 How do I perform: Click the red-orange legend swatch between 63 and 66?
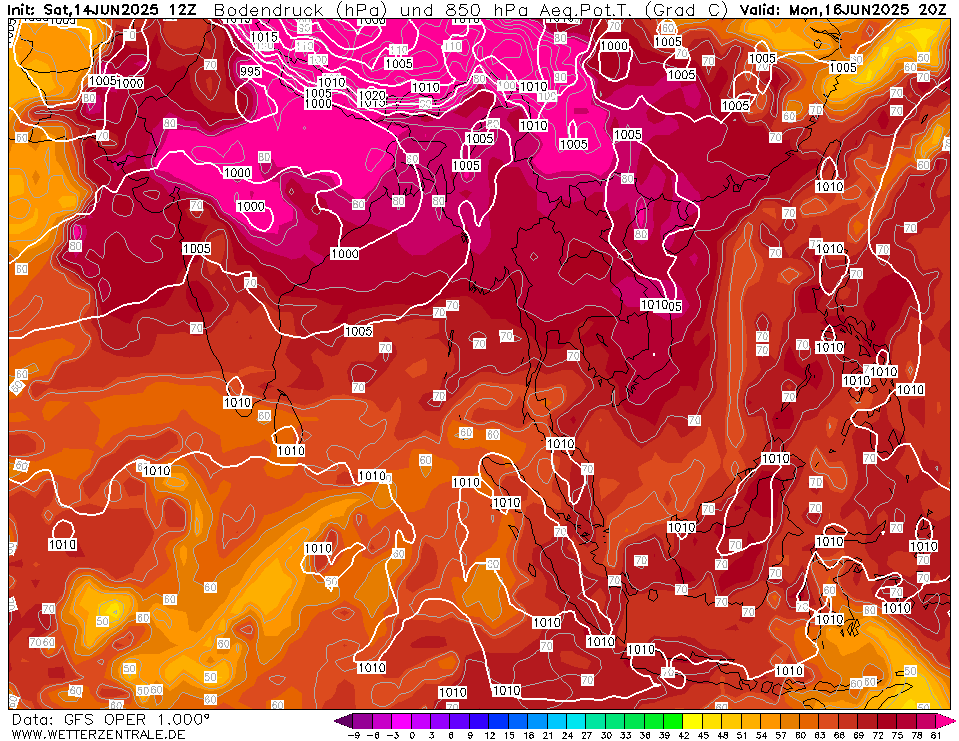(x=829, y=721)
